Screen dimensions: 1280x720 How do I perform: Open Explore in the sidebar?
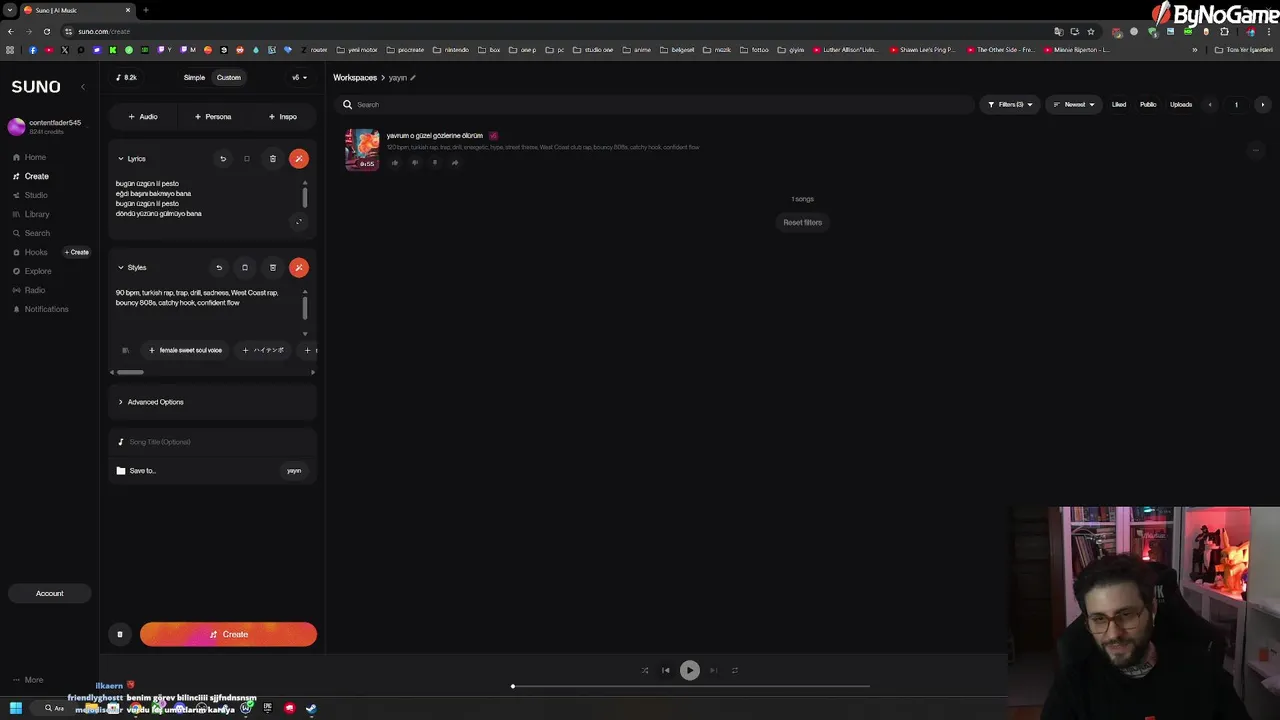coord(32,271)
